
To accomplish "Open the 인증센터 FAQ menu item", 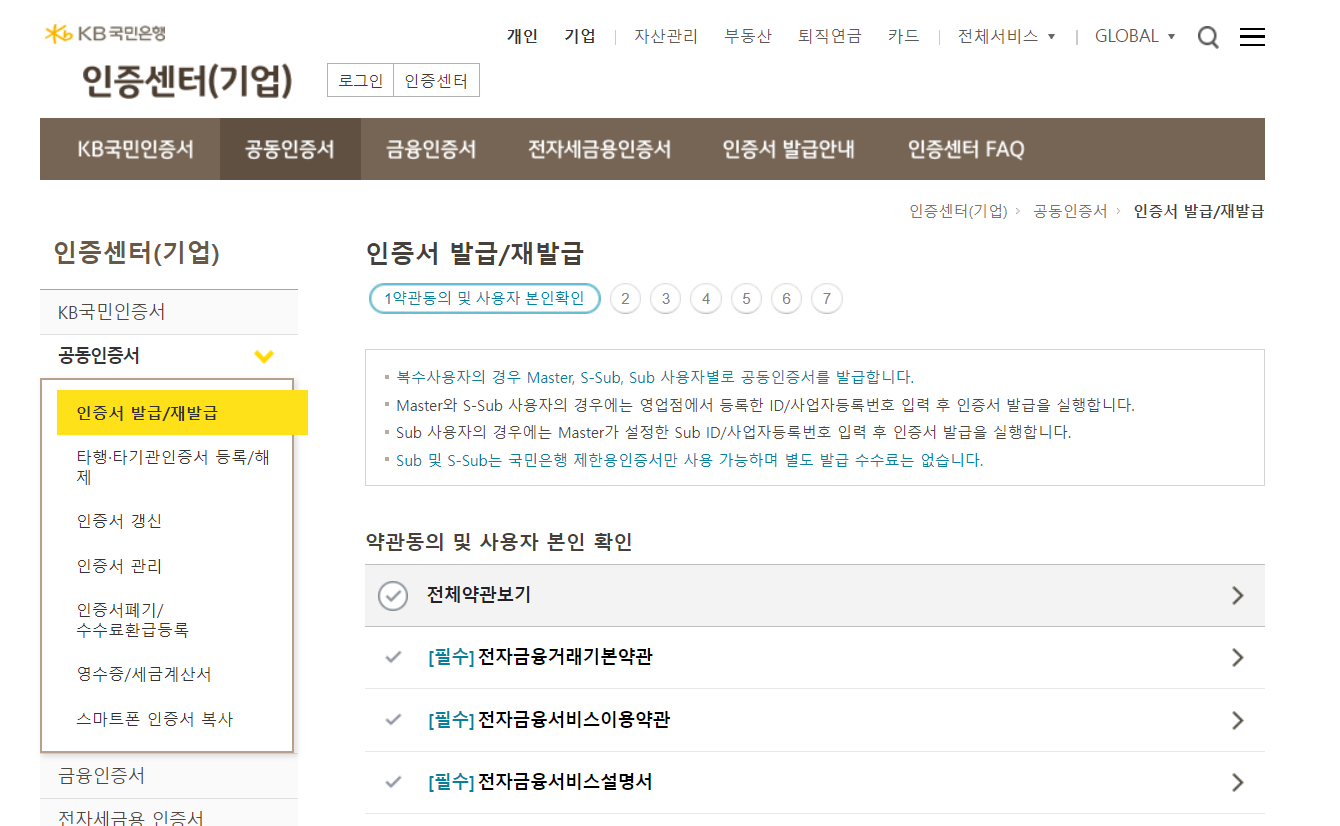I will tap(964, 148).
